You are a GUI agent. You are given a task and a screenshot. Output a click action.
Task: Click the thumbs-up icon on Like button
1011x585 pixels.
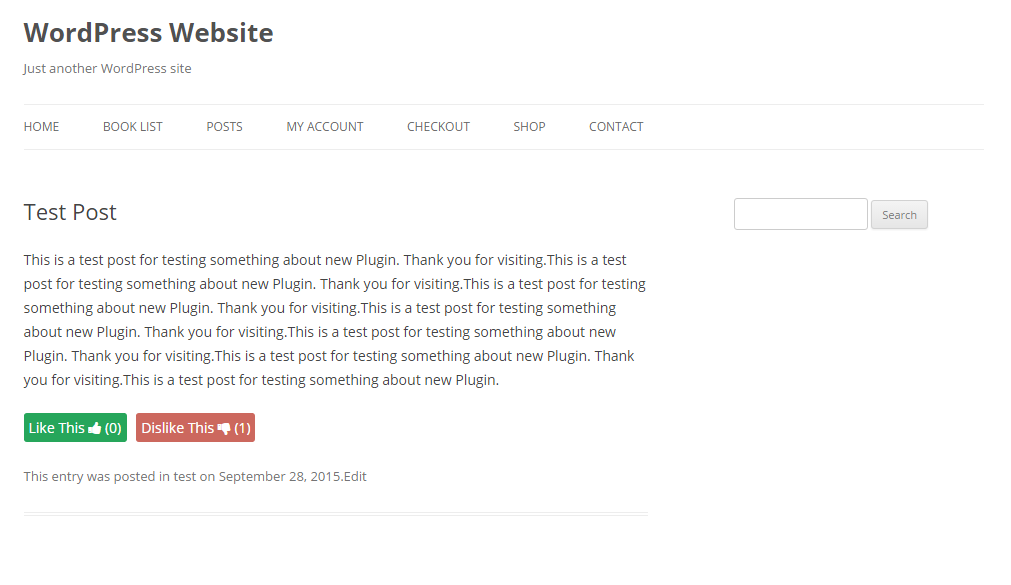click(x=95, y=428)
